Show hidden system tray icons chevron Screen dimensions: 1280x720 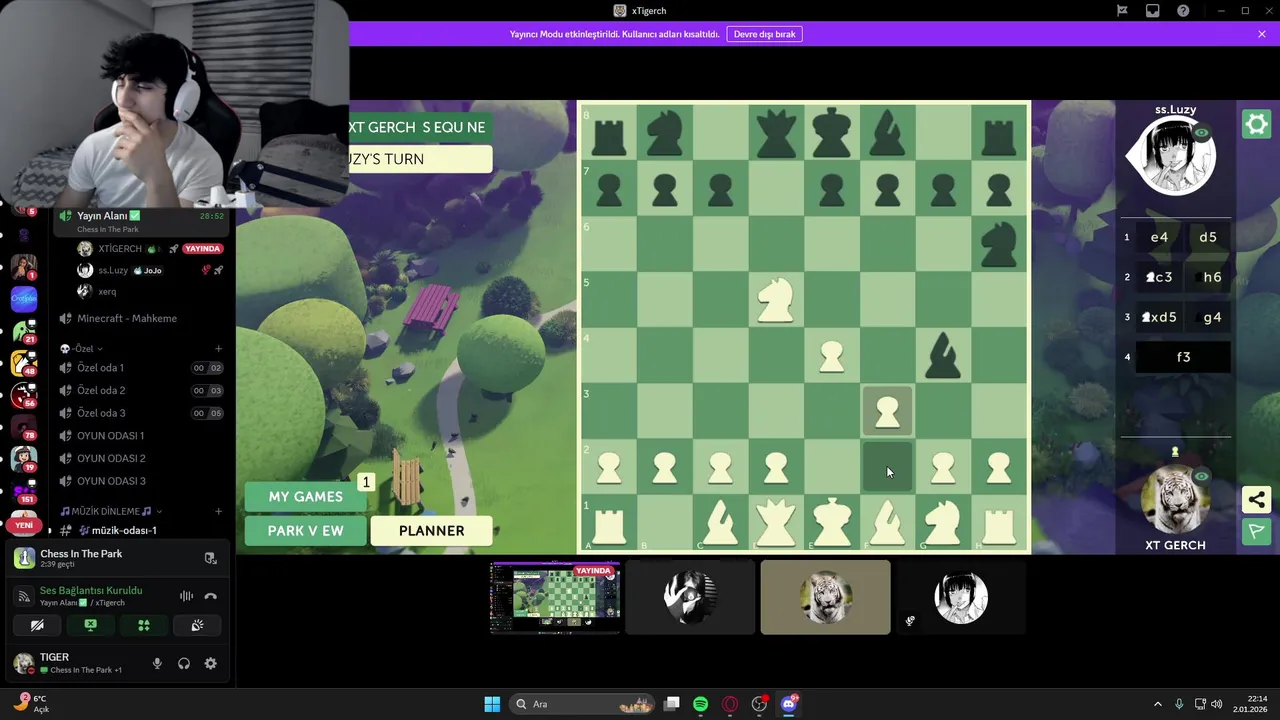(1158, 704)
